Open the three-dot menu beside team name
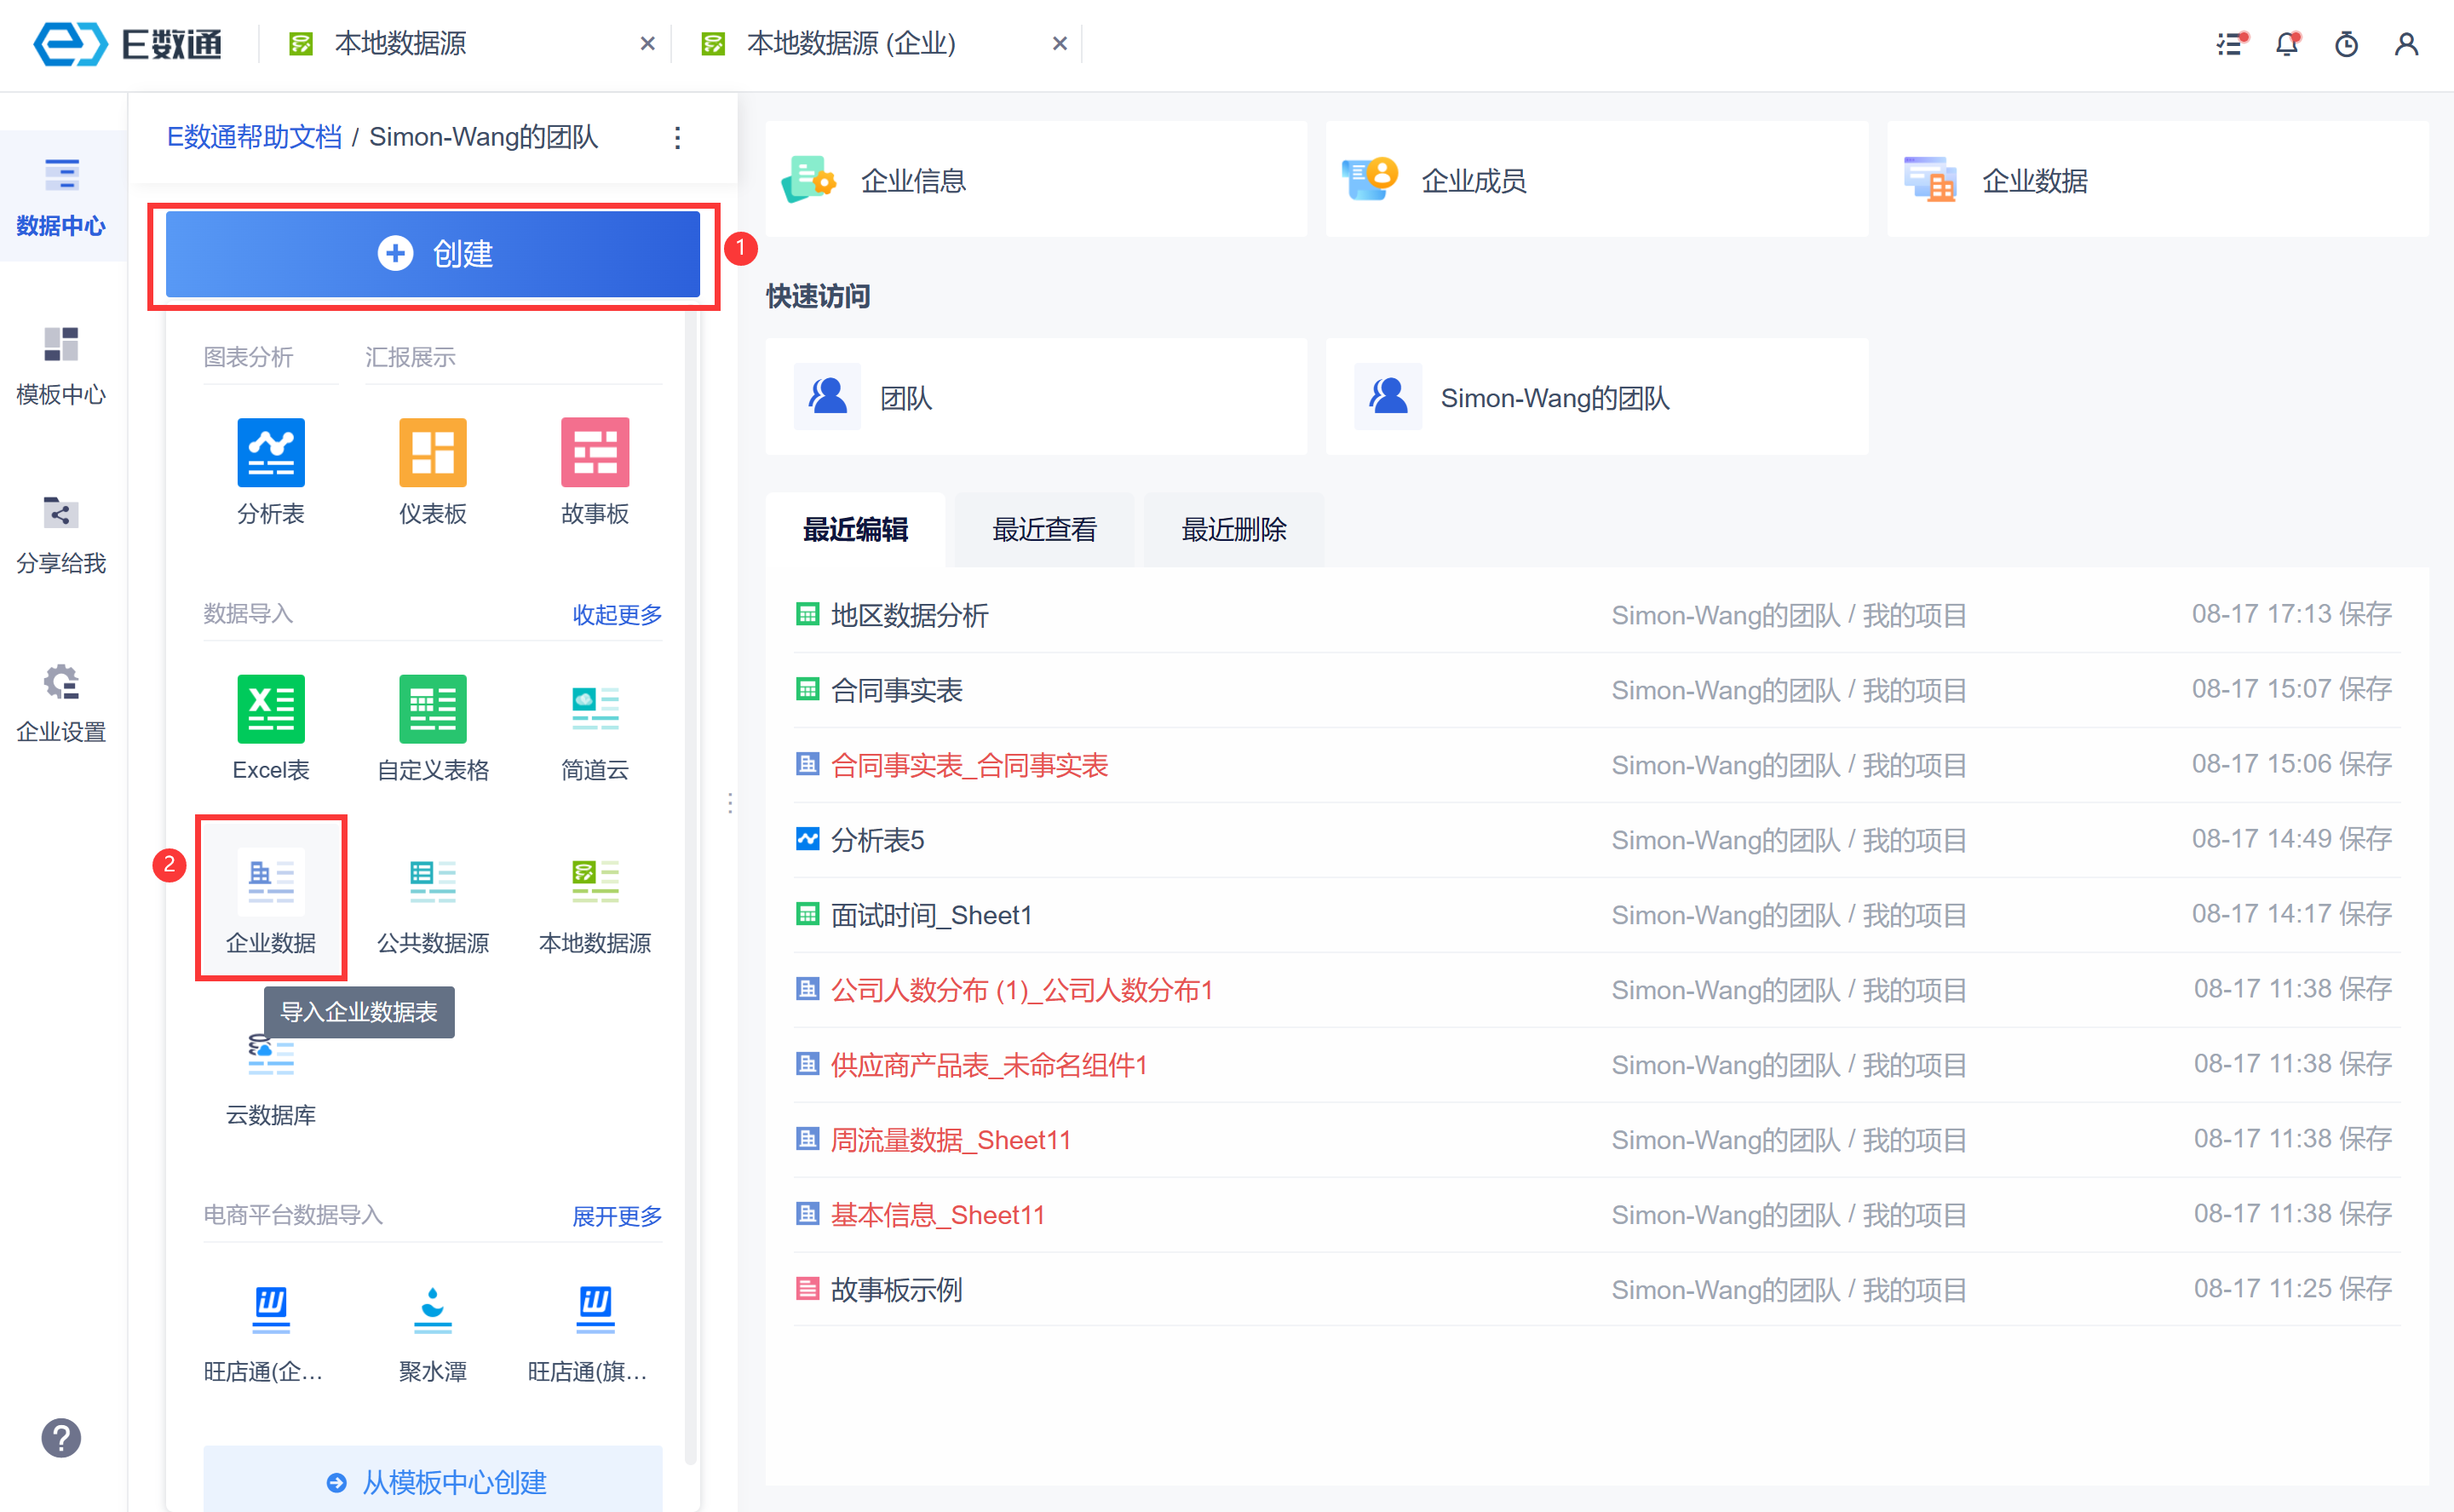This screenshot has height=1512, width=2454. pos(677,138)
